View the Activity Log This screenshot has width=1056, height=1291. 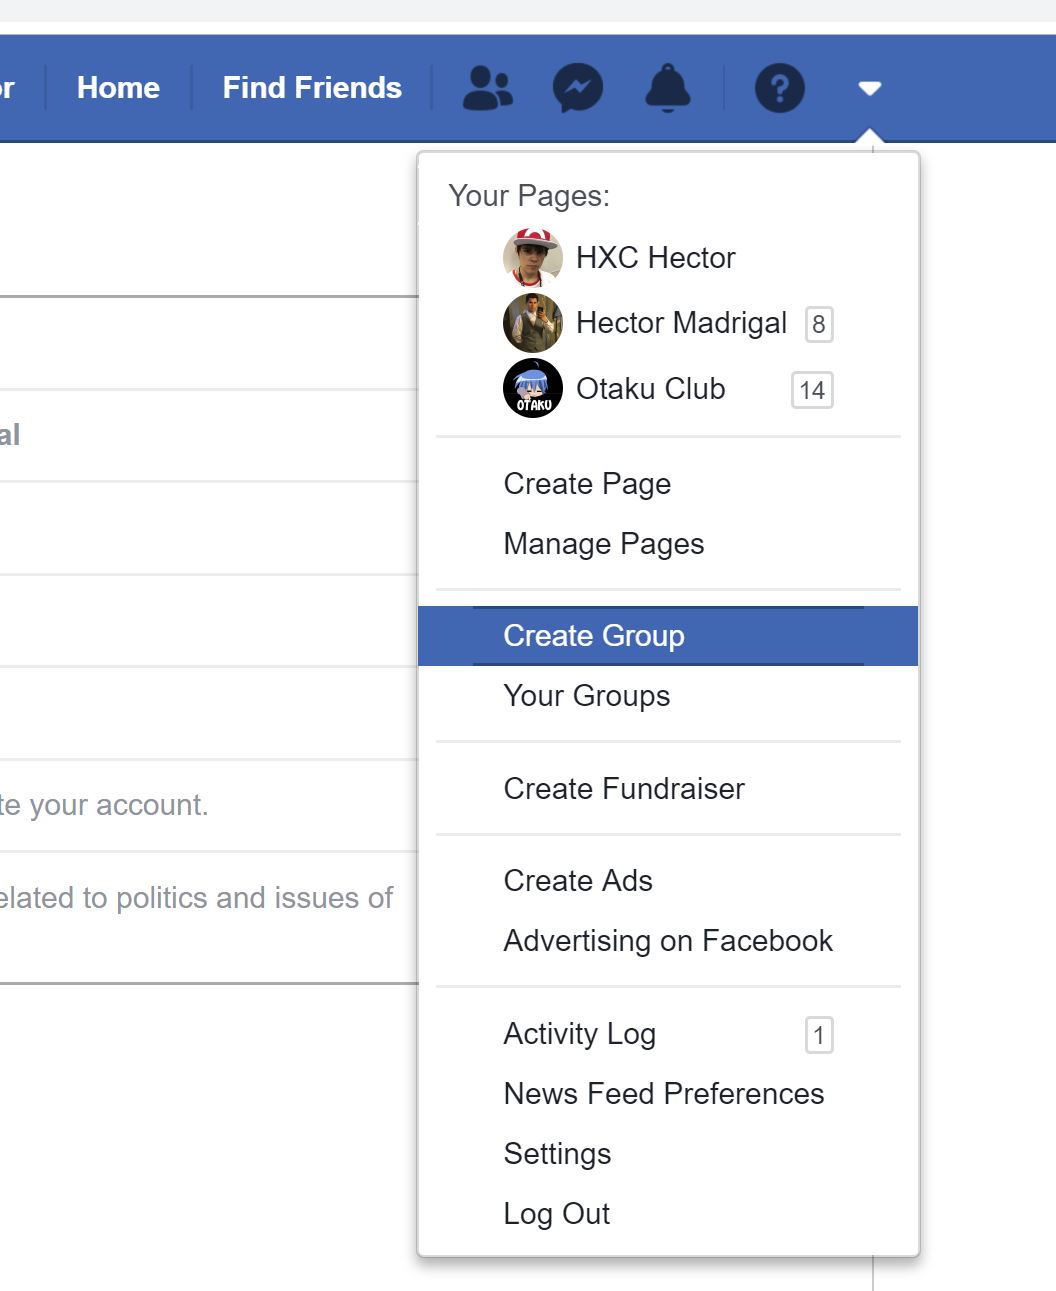point(580,1034)
